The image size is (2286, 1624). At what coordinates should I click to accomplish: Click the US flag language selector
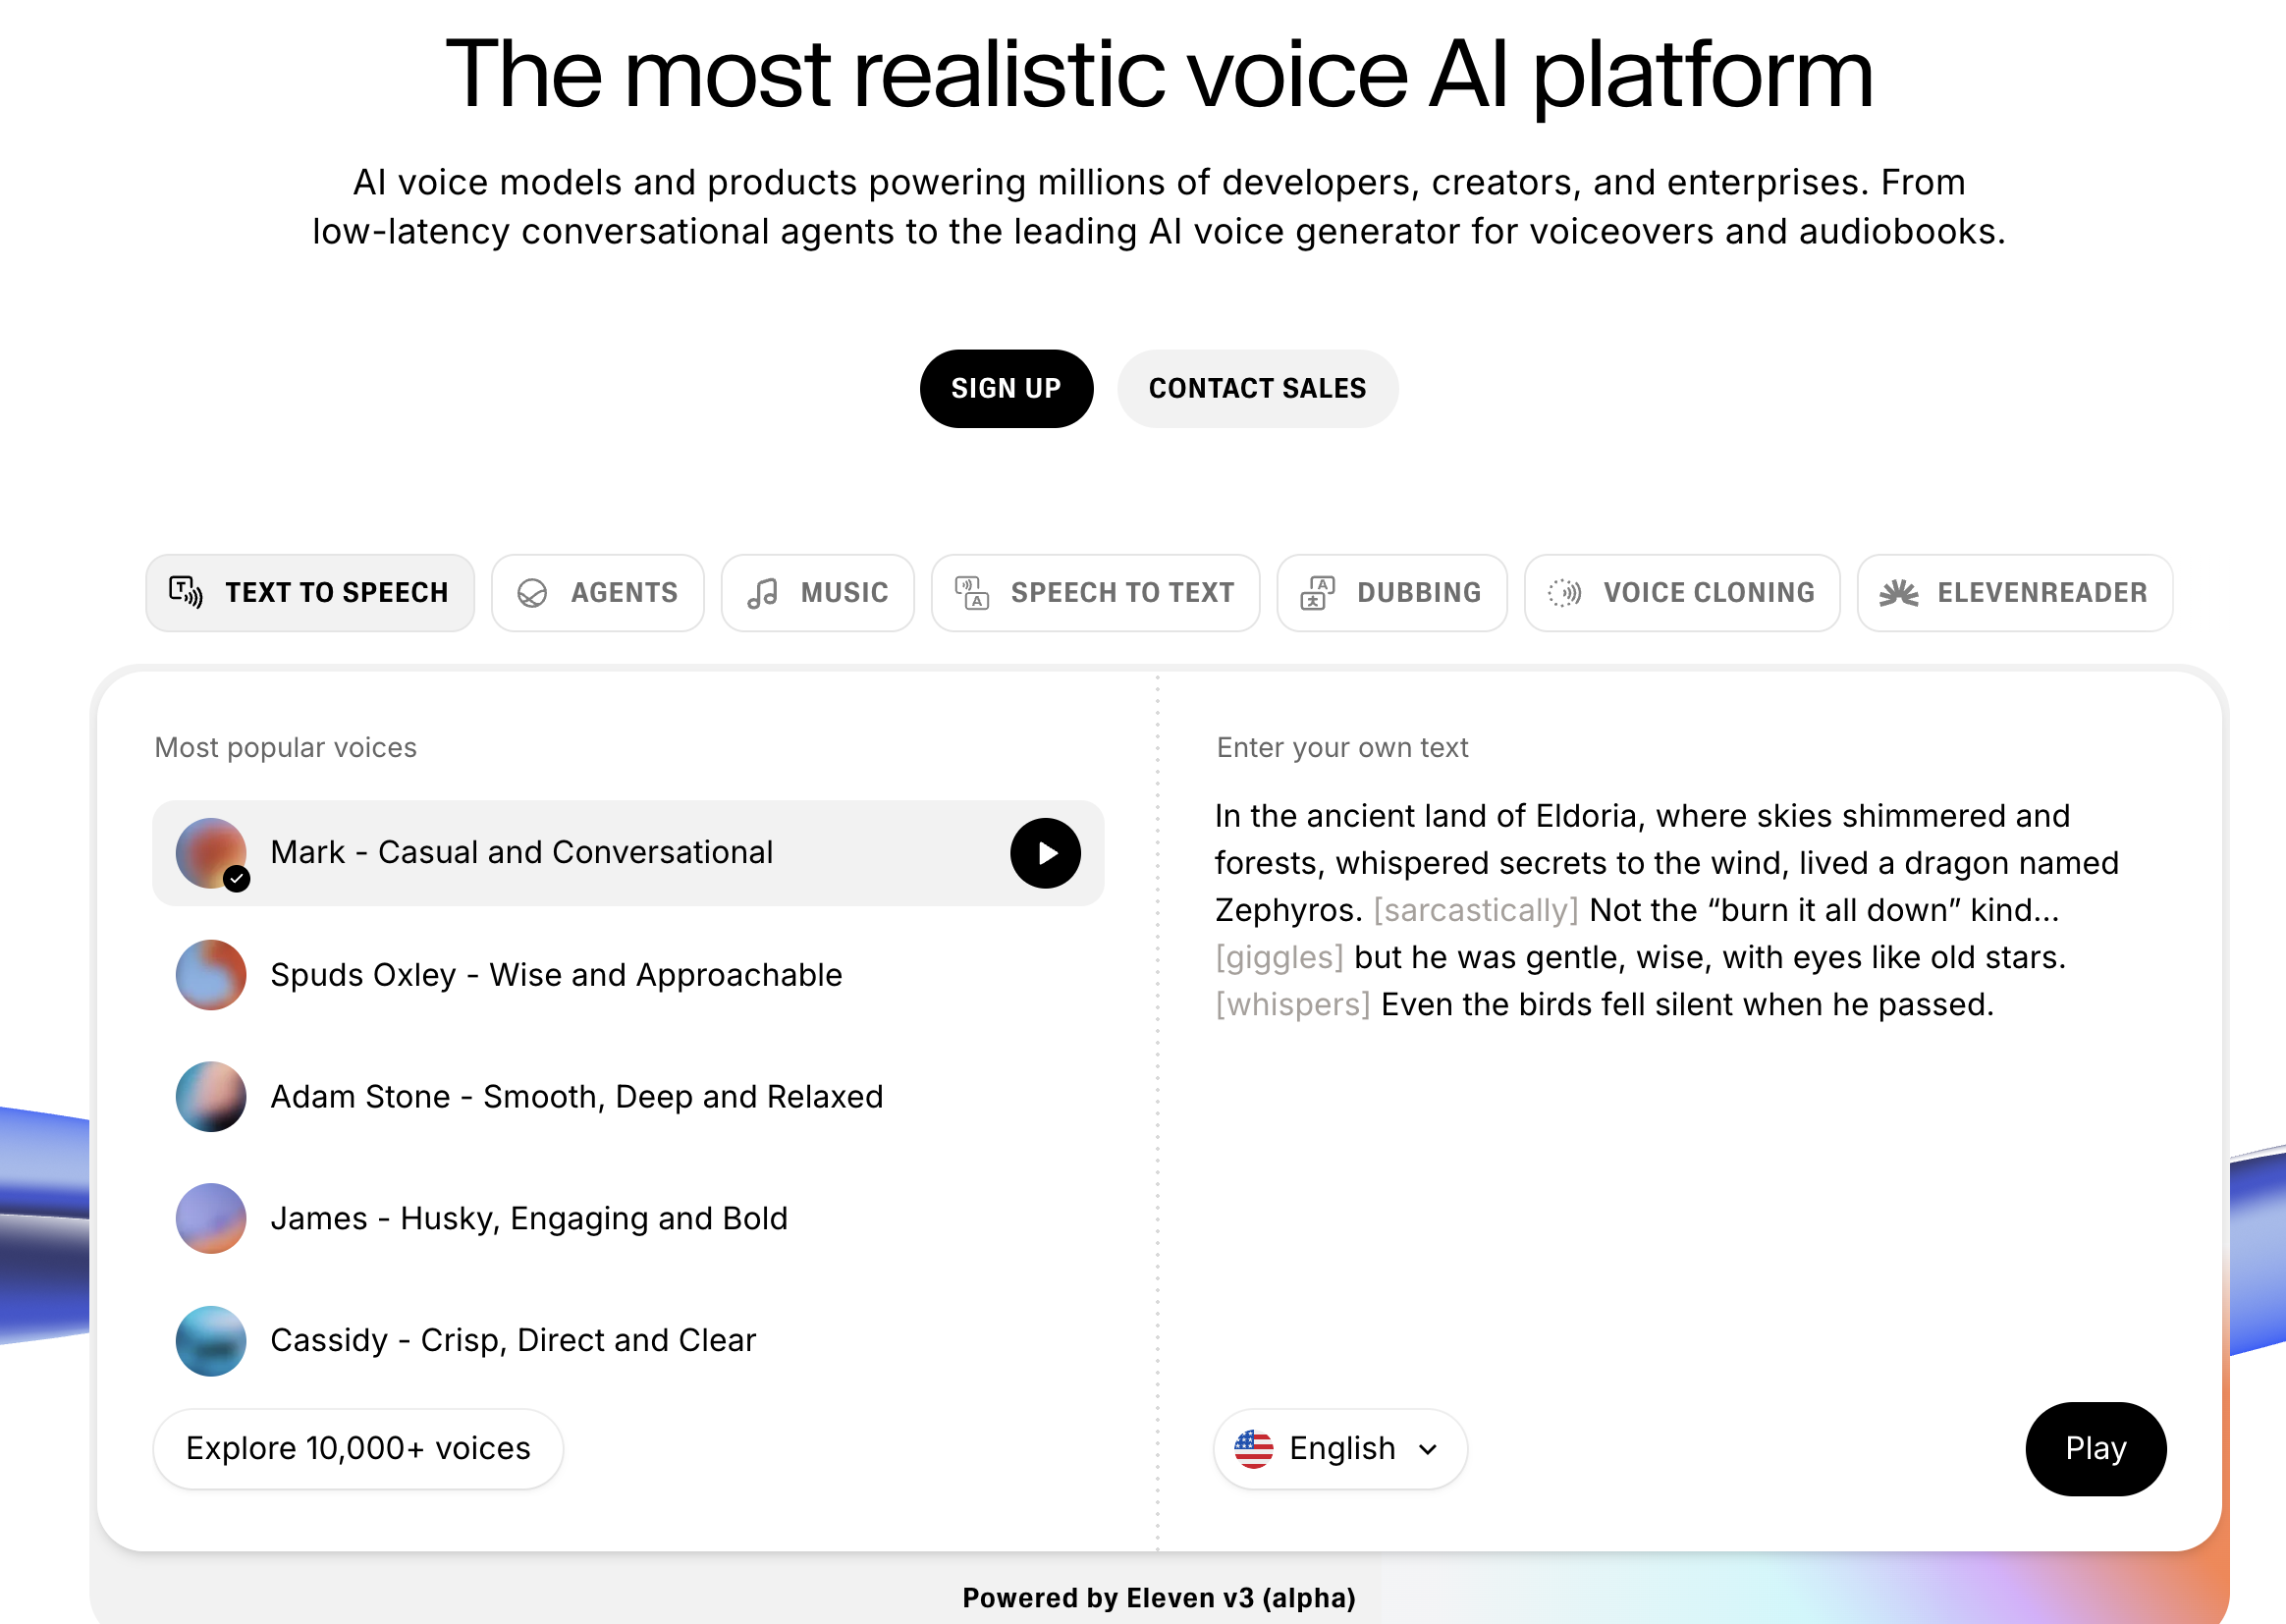[1253, 1449]
